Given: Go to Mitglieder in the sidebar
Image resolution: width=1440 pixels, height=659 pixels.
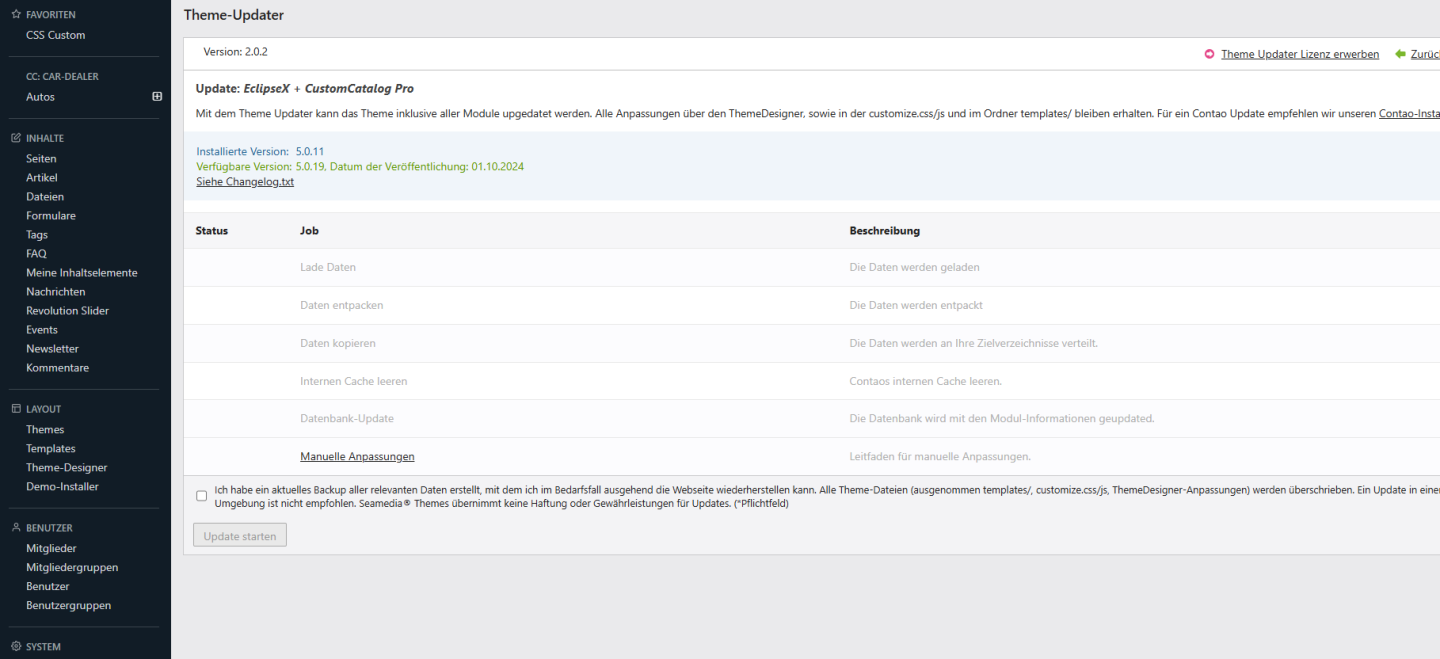Looking at the screenshot, I should tap(51, 549).
